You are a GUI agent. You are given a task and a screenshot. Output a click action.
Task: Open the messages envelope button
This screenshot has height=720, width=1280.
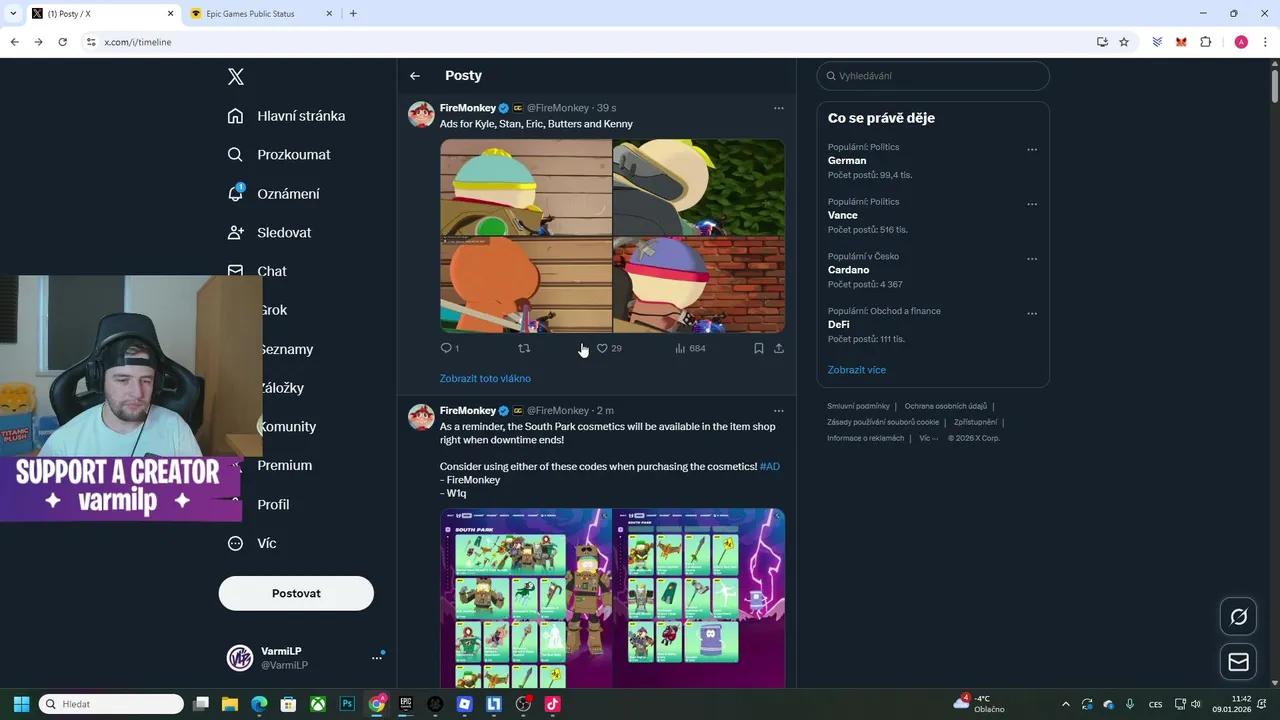tap(1239, 662)
